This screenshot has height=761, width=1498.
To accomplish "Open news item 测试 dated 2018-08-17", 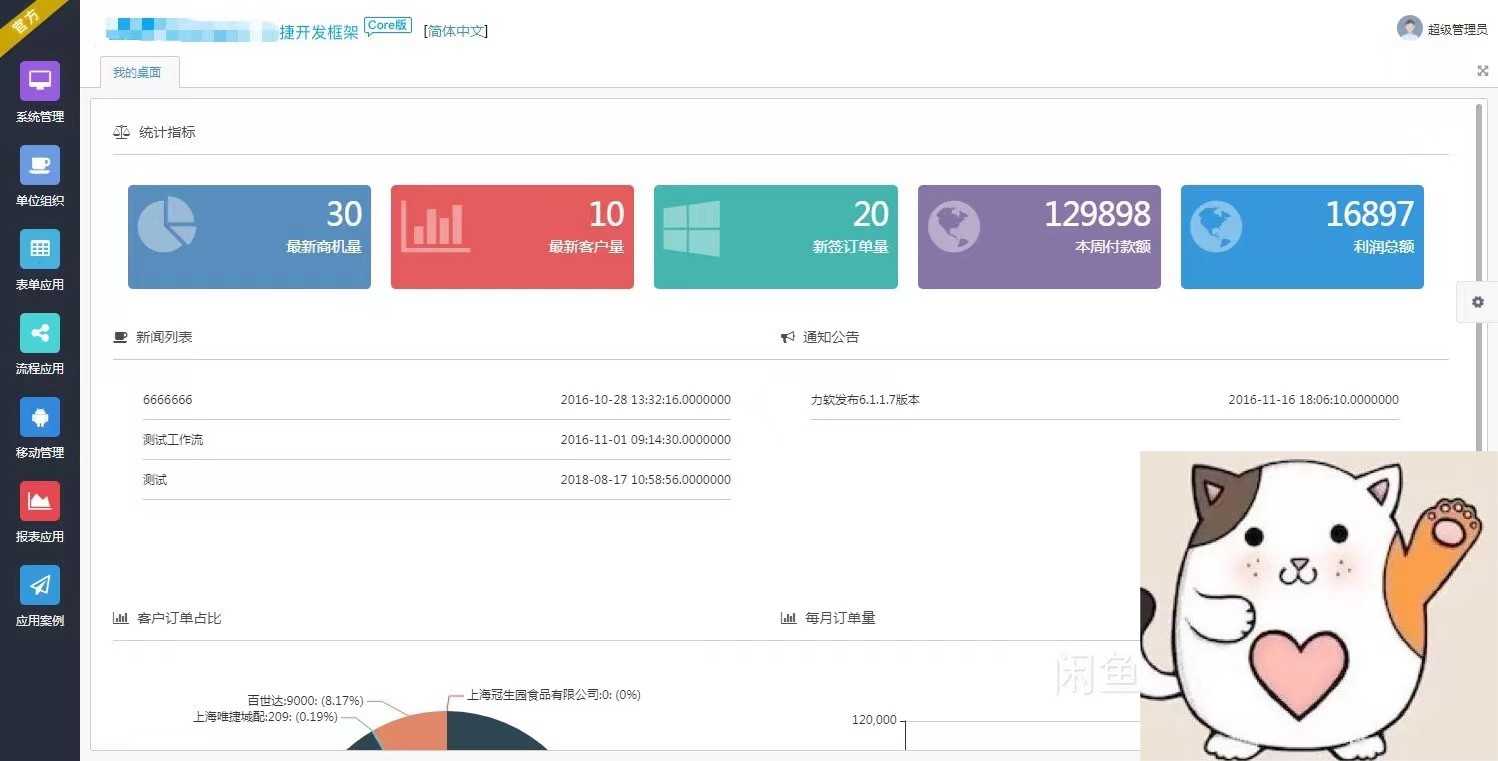I will click(155, 479).
